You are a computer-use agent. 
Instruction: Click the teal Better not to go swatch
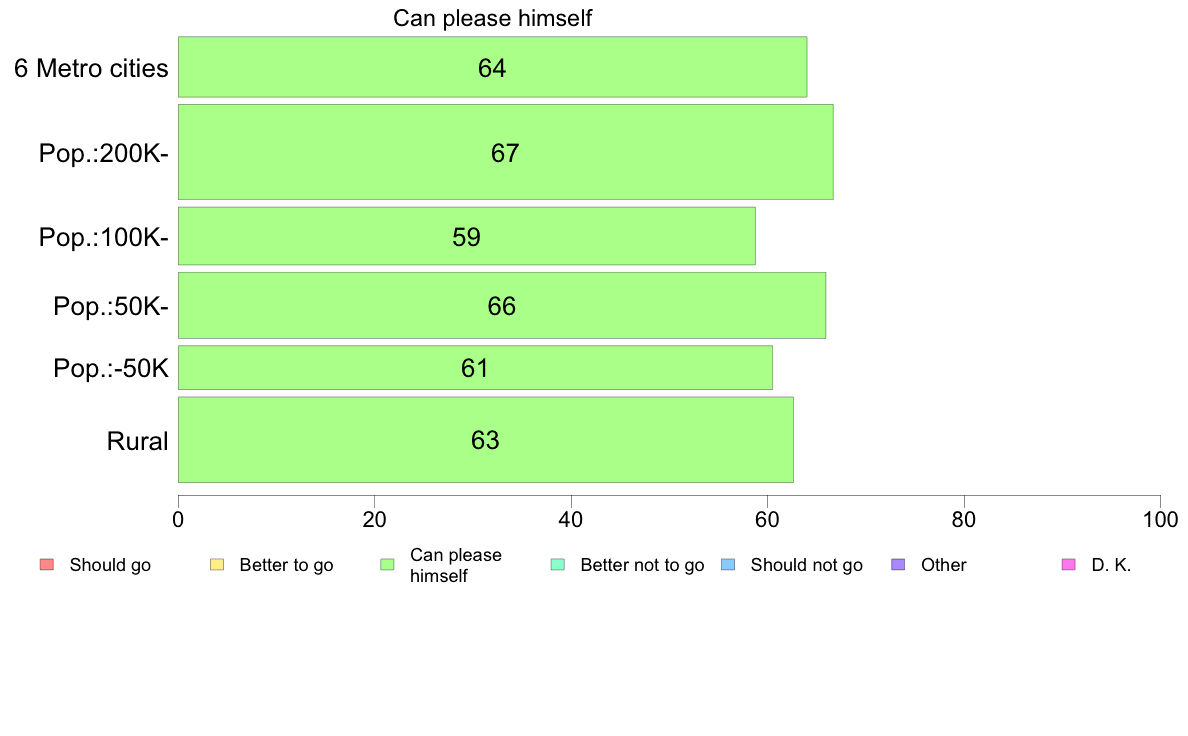tap(558, 565)
